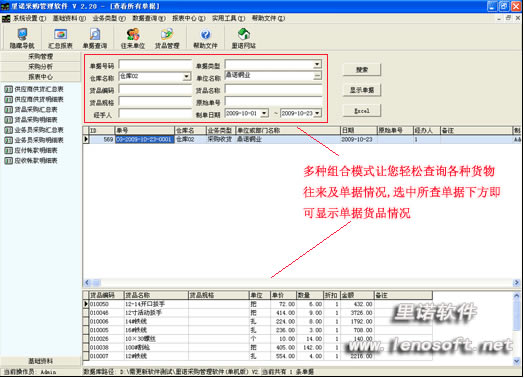The image size is (524, 378).
Task: Click the Excel export button
Action: coord(362,111)
